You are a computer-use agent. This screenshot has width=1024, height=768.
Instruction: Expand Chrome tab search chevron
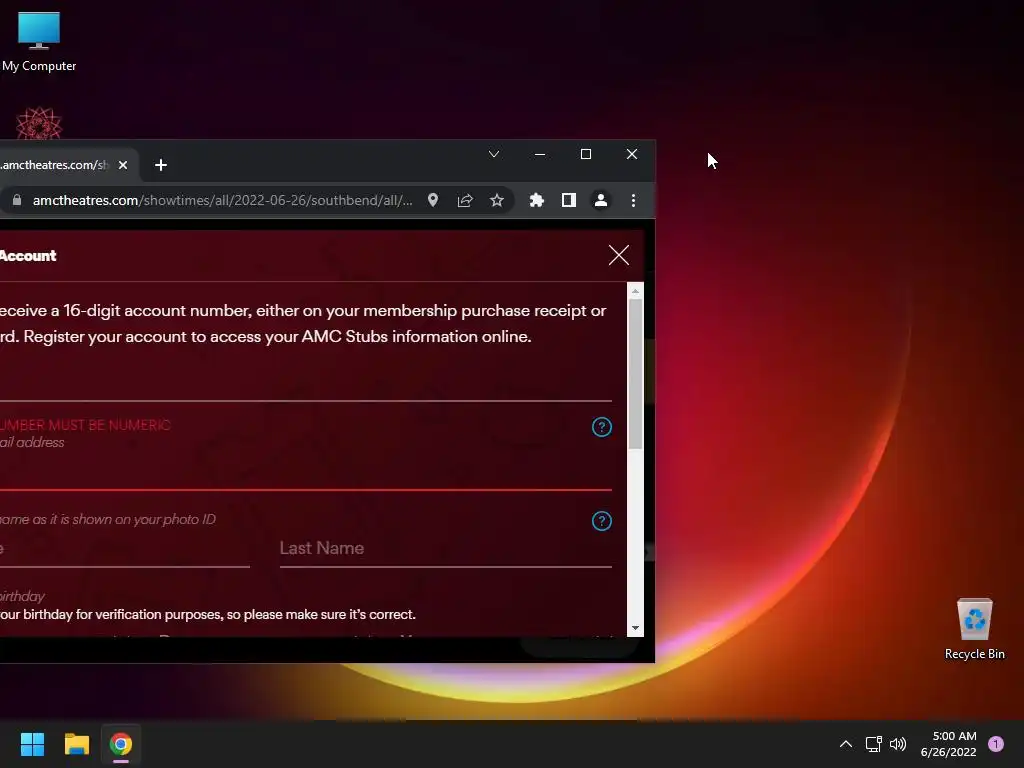[494, 154]
